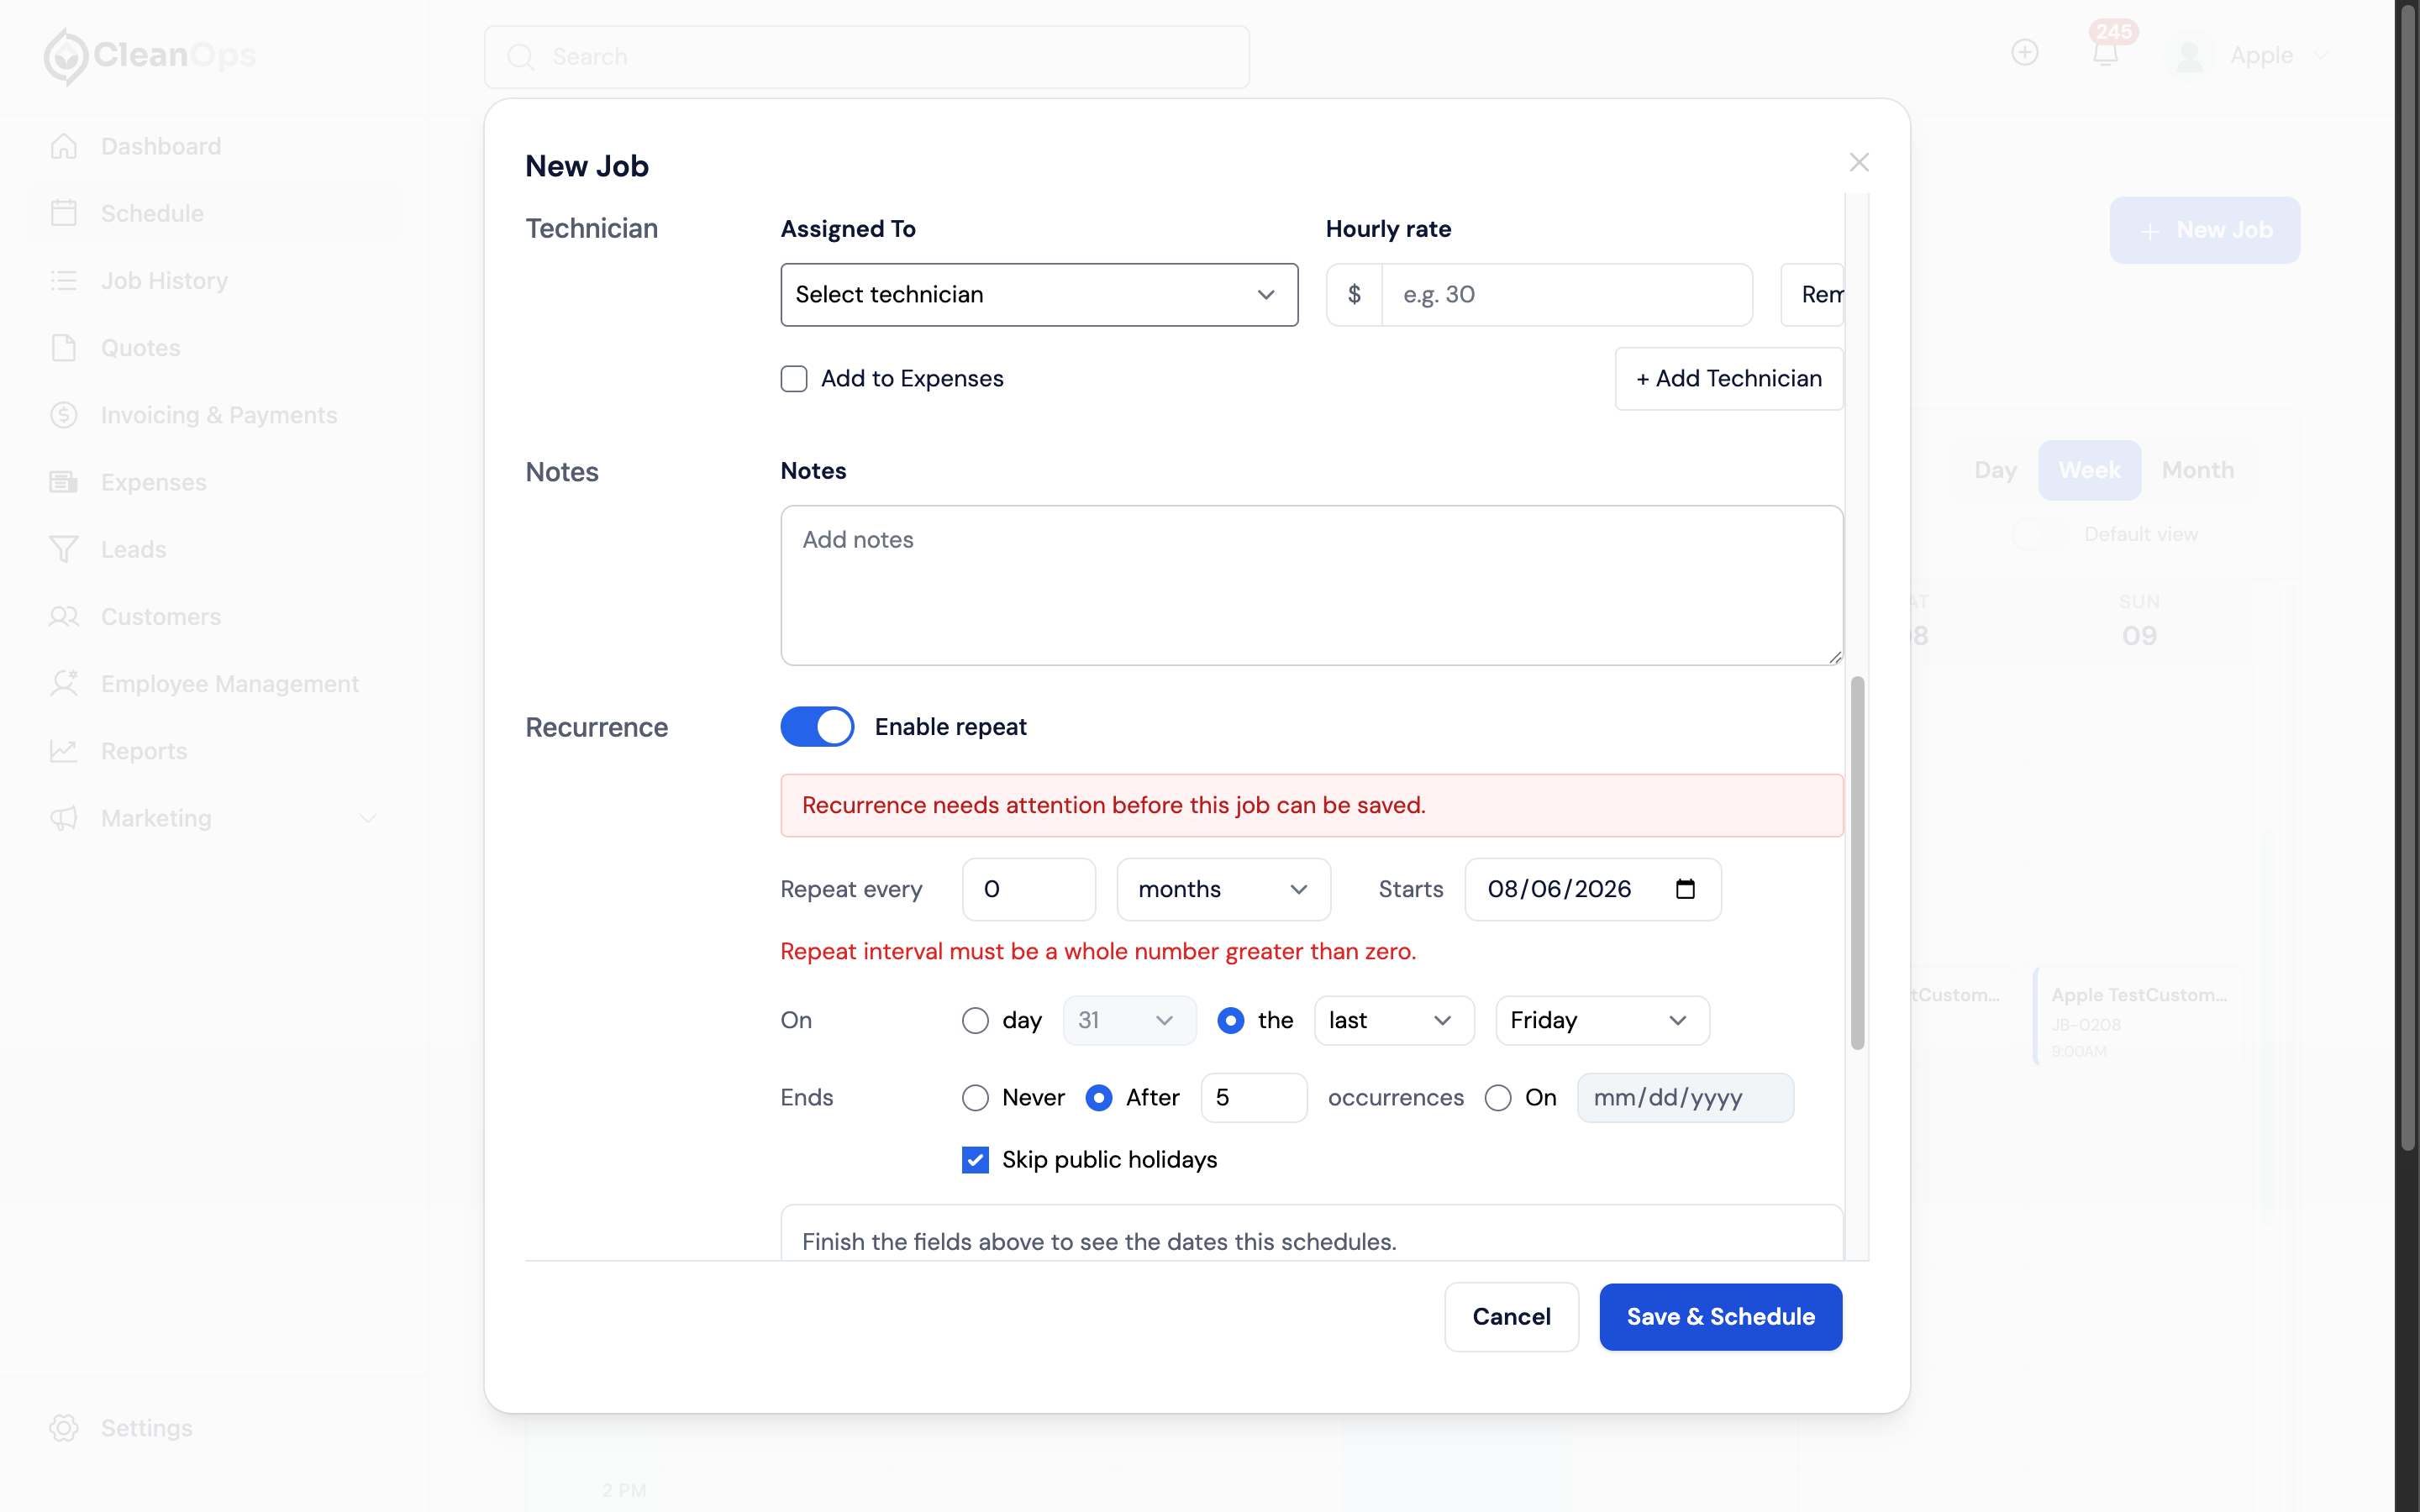This screenshot has height=1512, width=2420.
Task: Open Employee Management menu item
Action: tap(213, 683)
